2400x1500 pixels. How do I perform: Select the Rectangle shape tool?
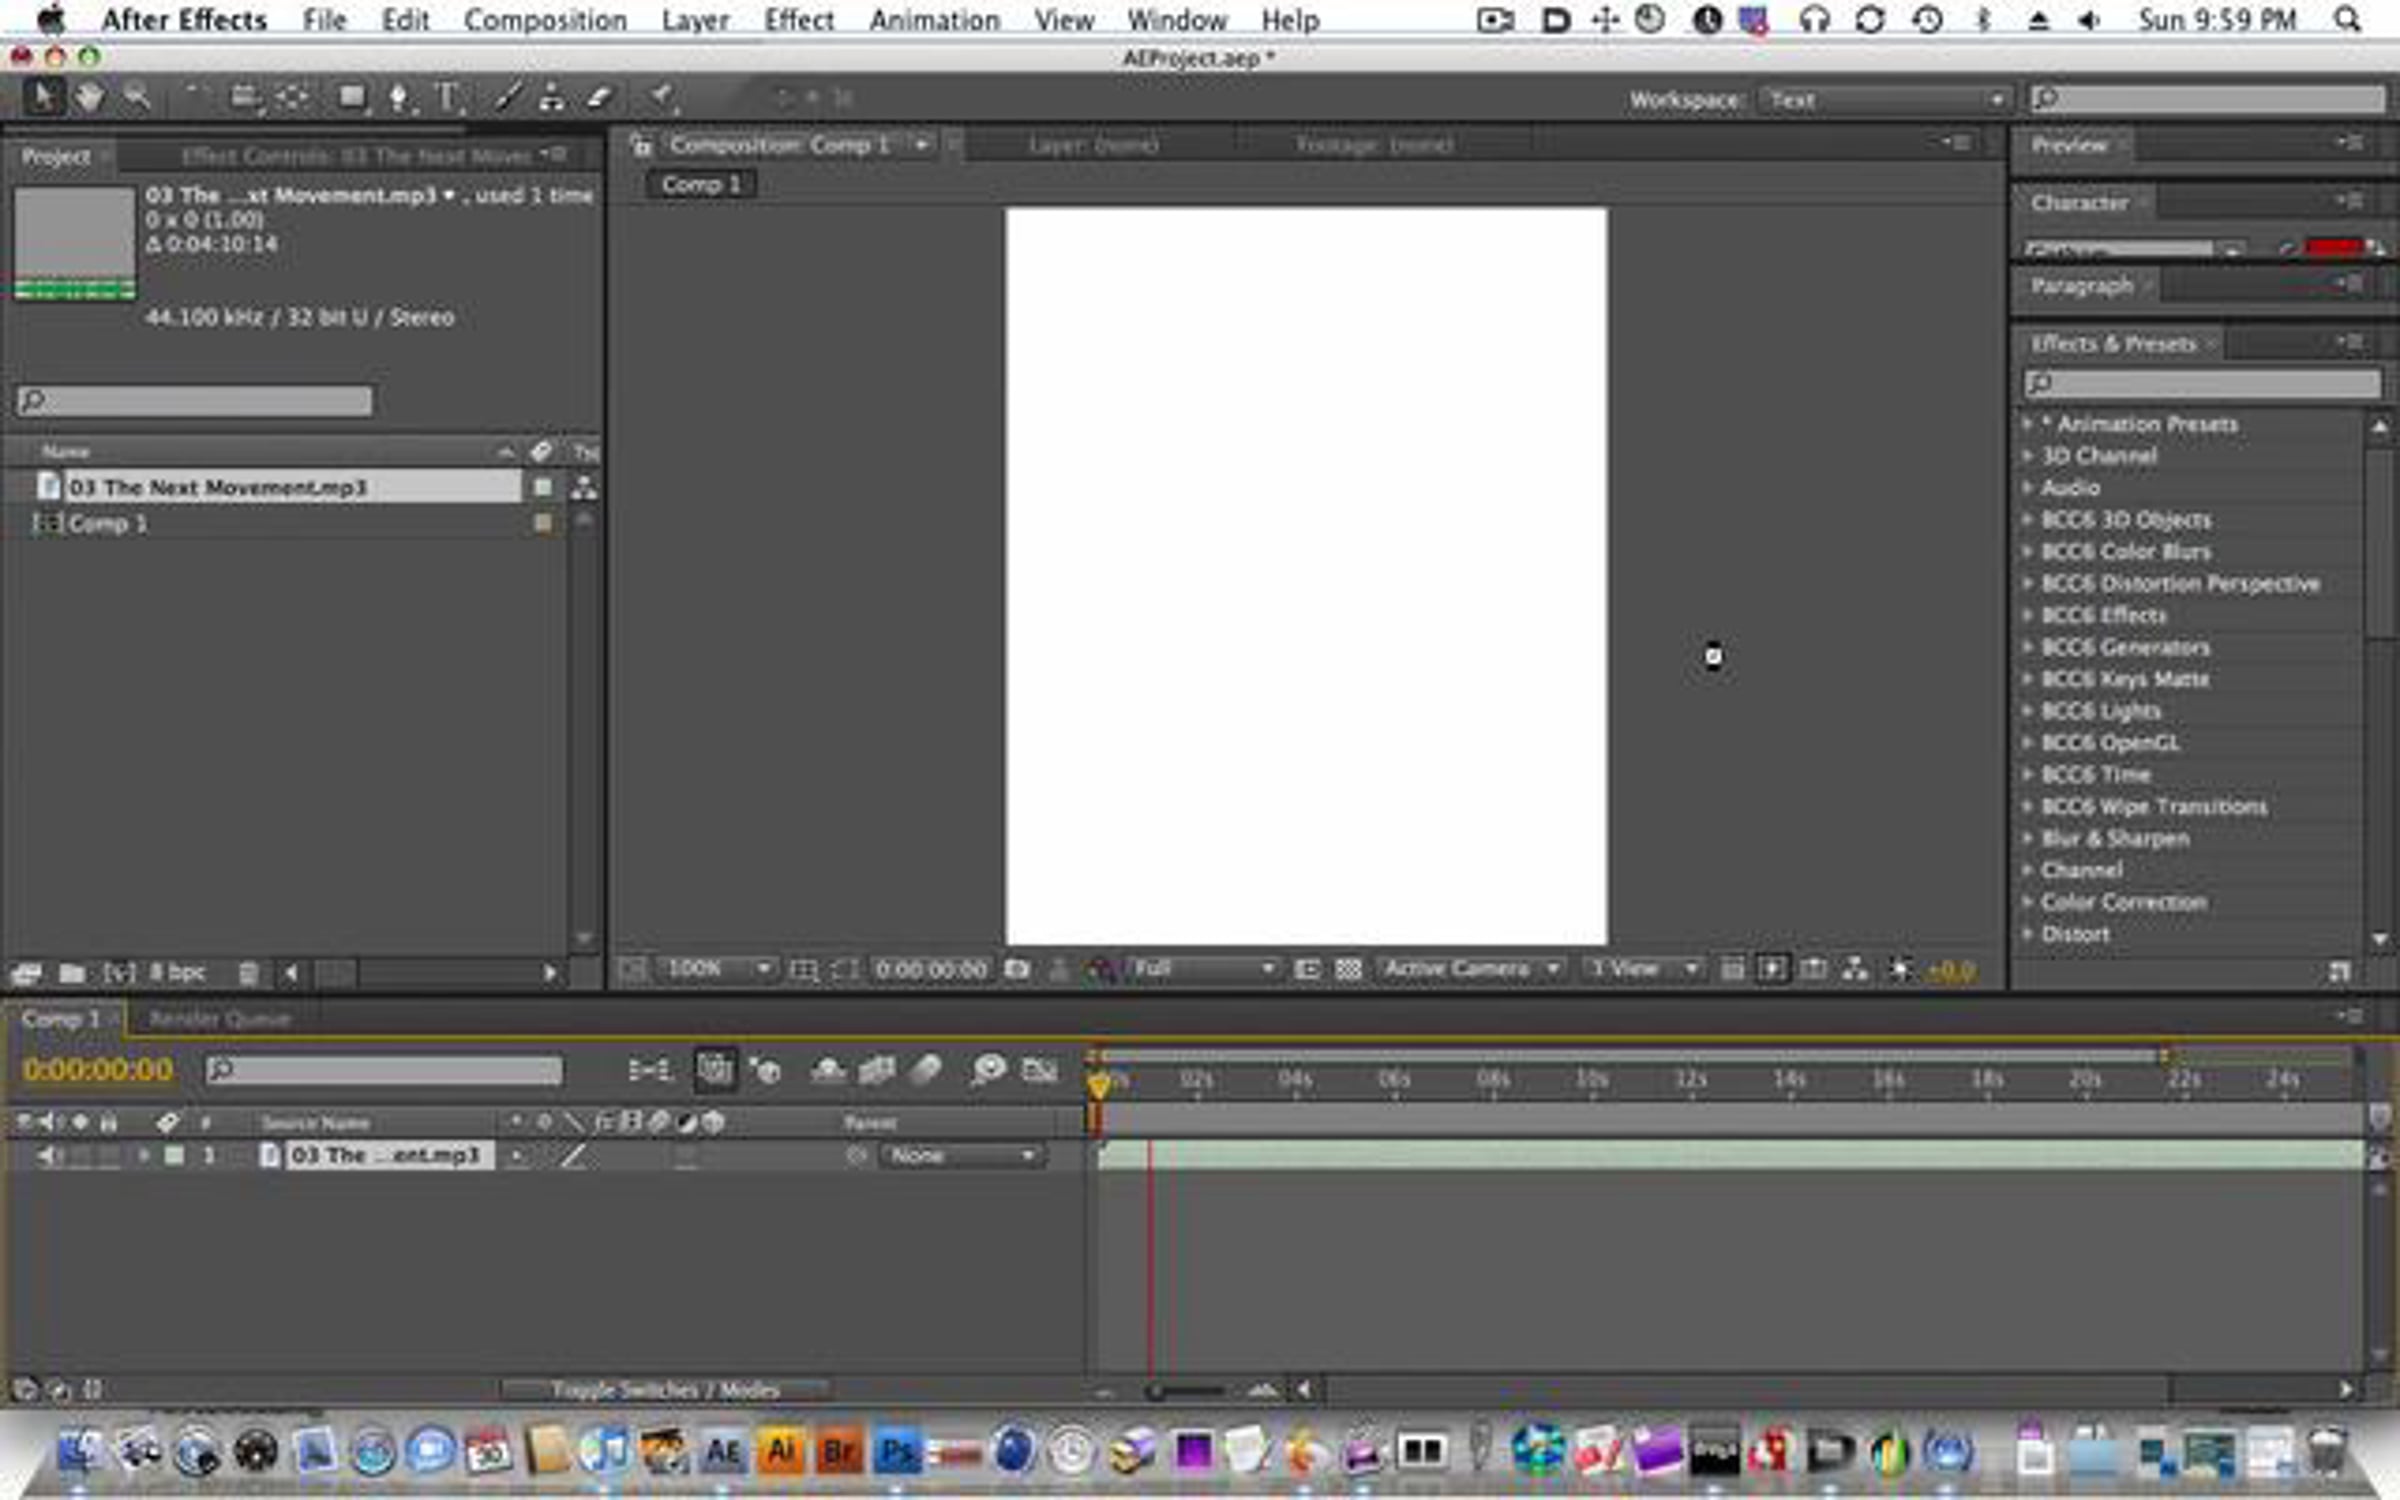coord(351,98)
